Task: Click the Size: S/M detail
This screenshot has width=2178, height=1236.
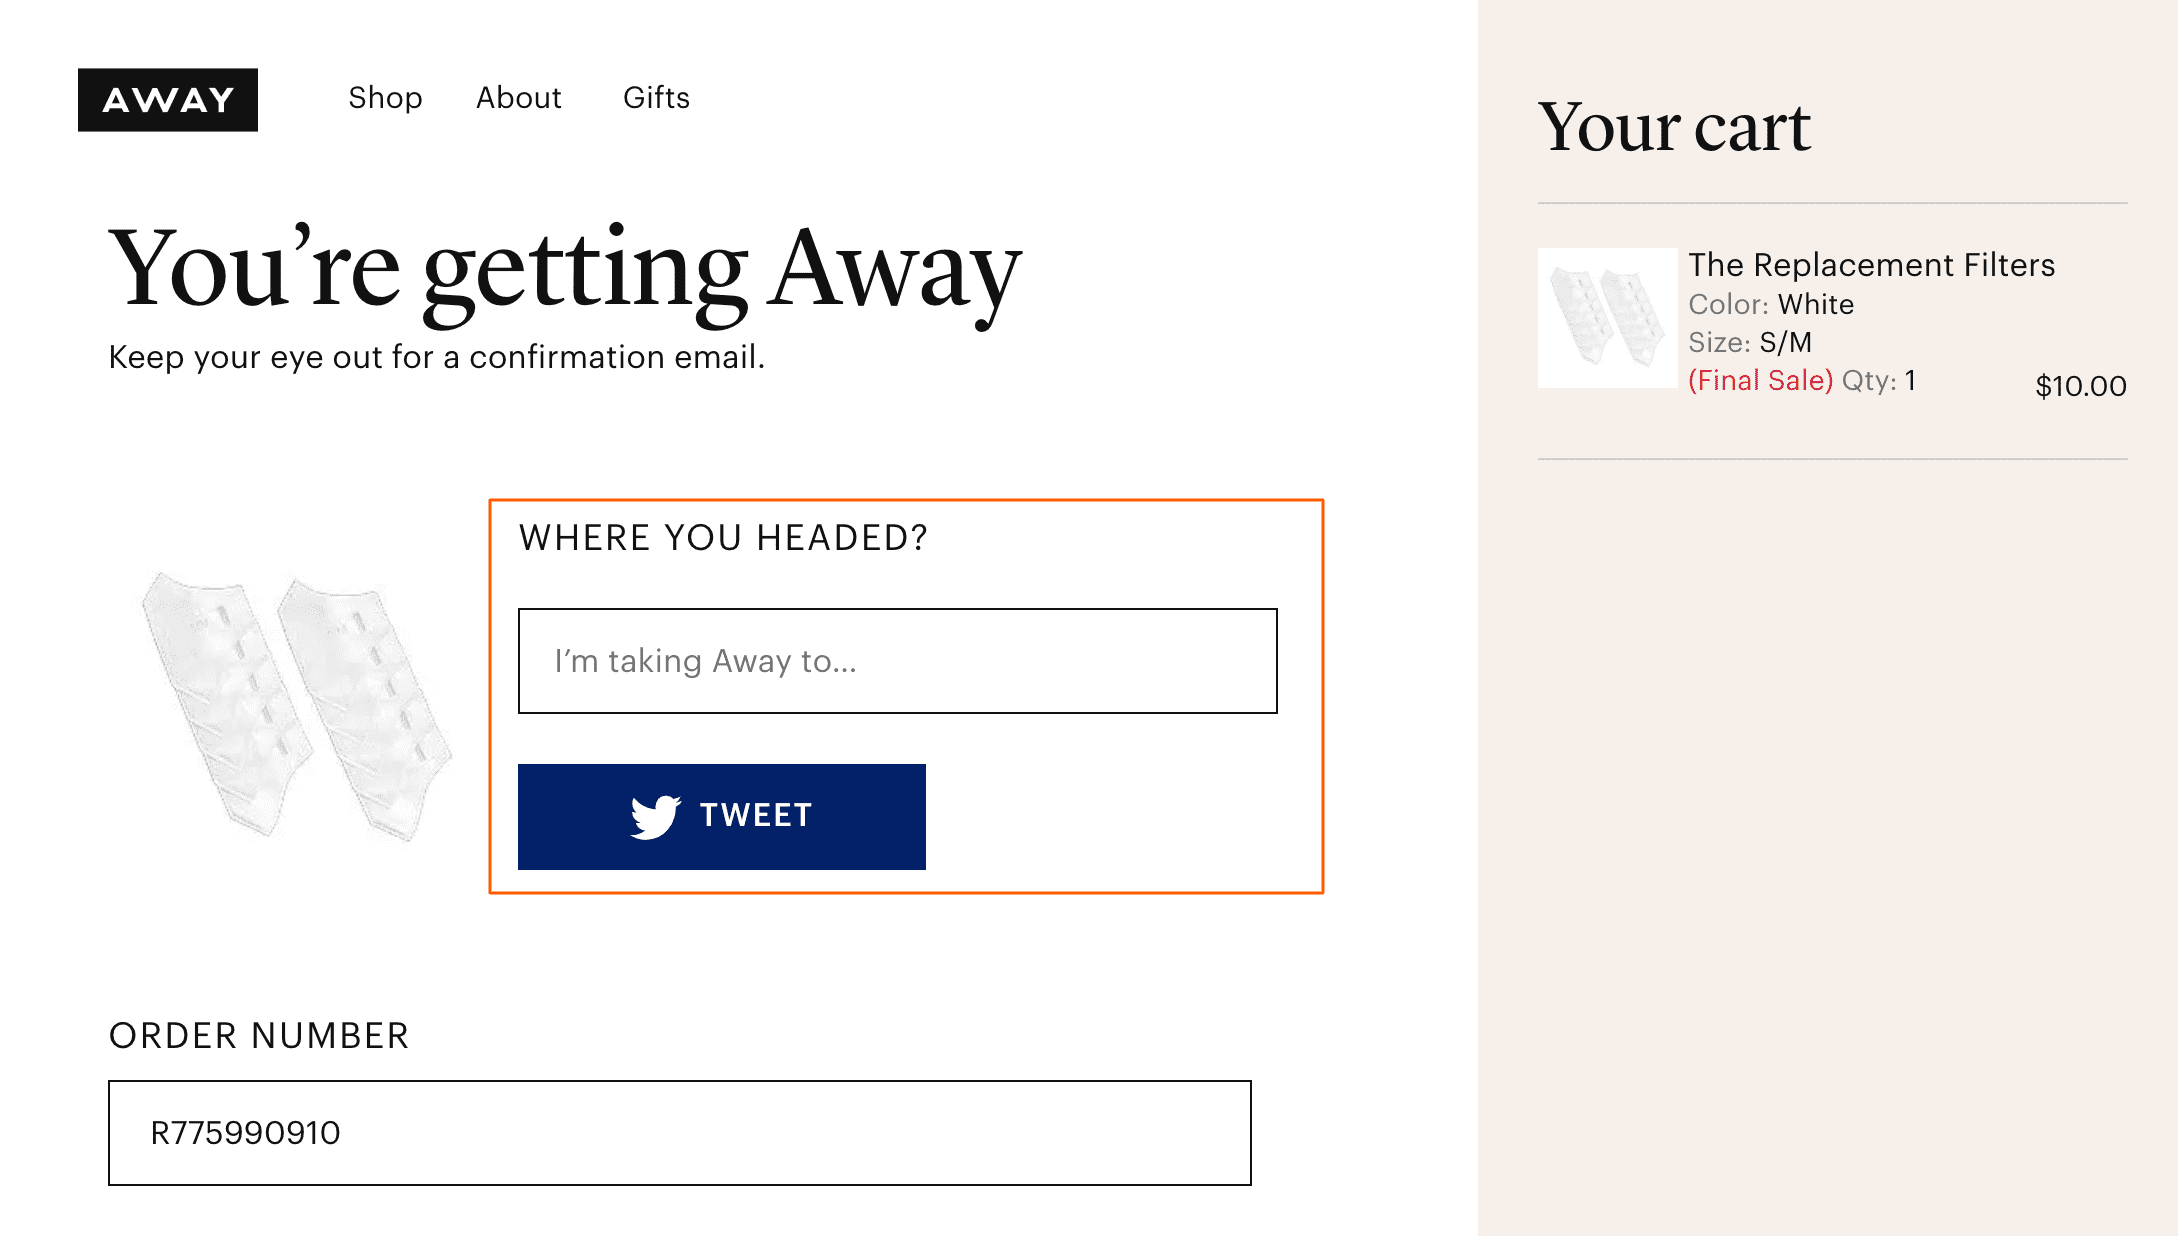Action: [1752, 342]
